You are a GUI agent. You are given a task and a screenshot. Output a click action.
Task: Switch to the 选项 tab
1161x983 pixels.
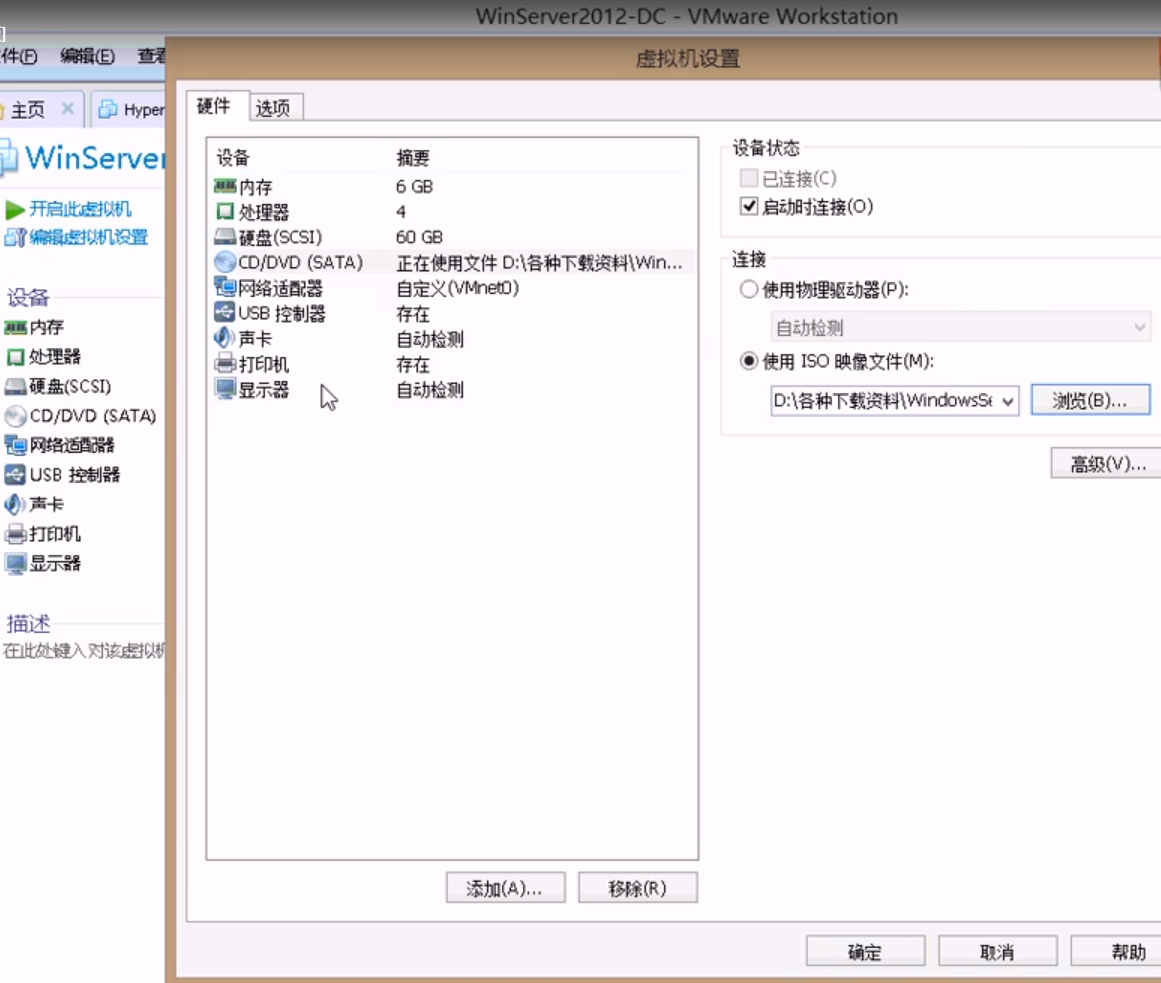tap(273, 105)
